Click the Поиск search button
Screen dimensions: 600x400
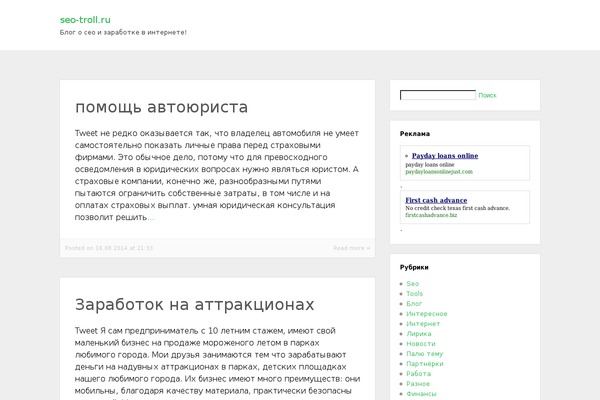(487, 95)
